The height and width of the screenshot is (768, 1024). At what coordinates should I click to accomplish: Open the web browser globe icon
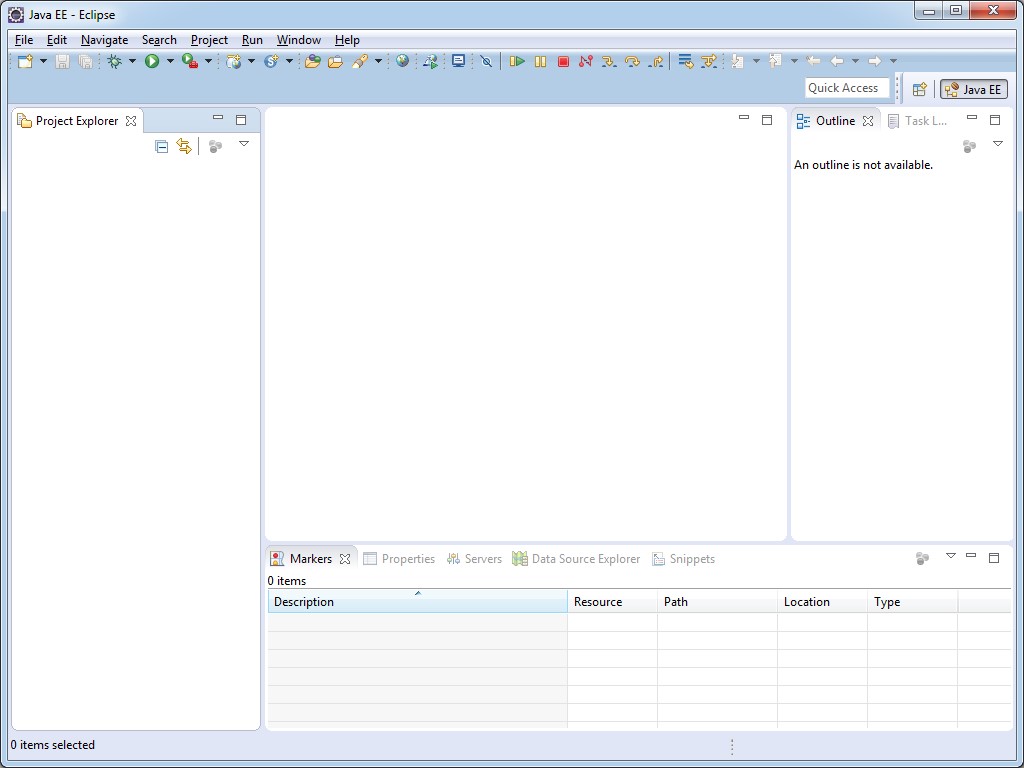[402, 61]
